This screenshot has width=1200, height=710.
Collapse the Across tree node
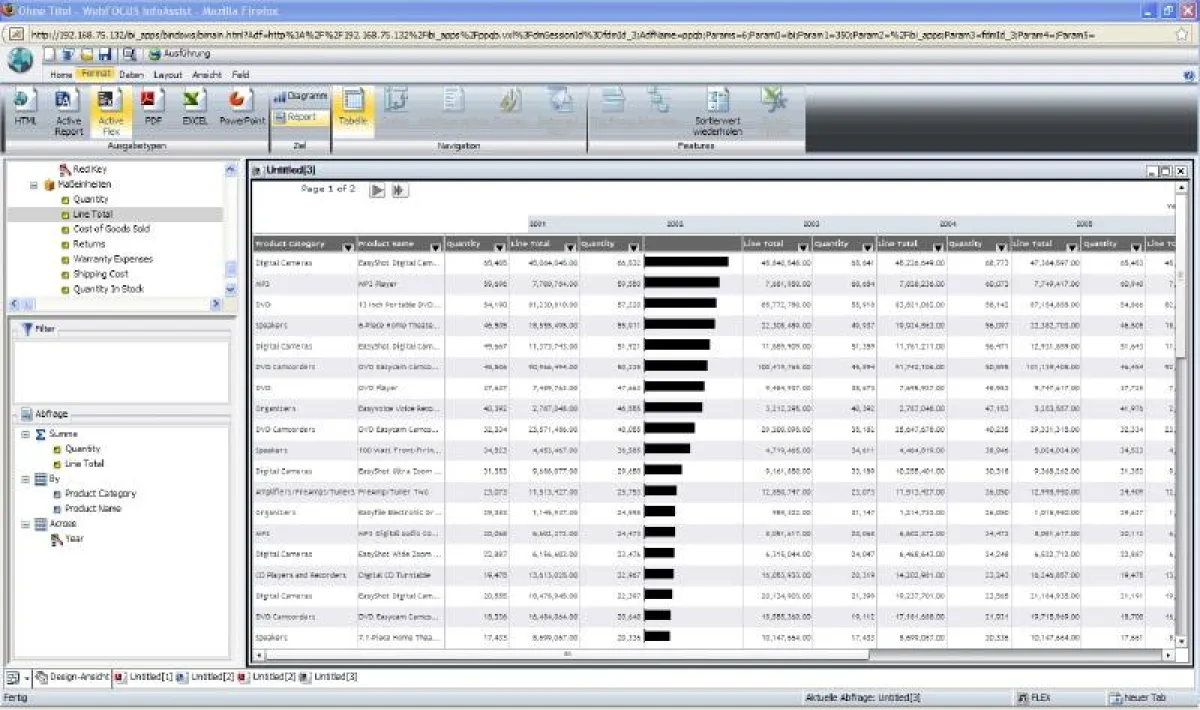24,523
